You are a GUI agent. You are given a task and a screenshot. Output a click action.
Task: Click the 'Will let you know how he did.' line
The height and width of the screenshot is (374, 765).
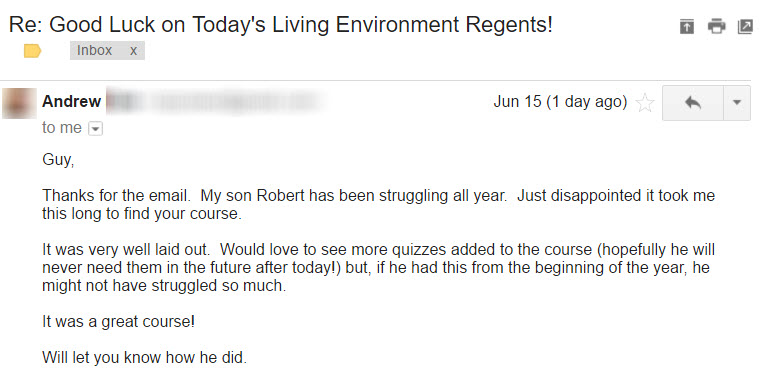tap(144, 357)
